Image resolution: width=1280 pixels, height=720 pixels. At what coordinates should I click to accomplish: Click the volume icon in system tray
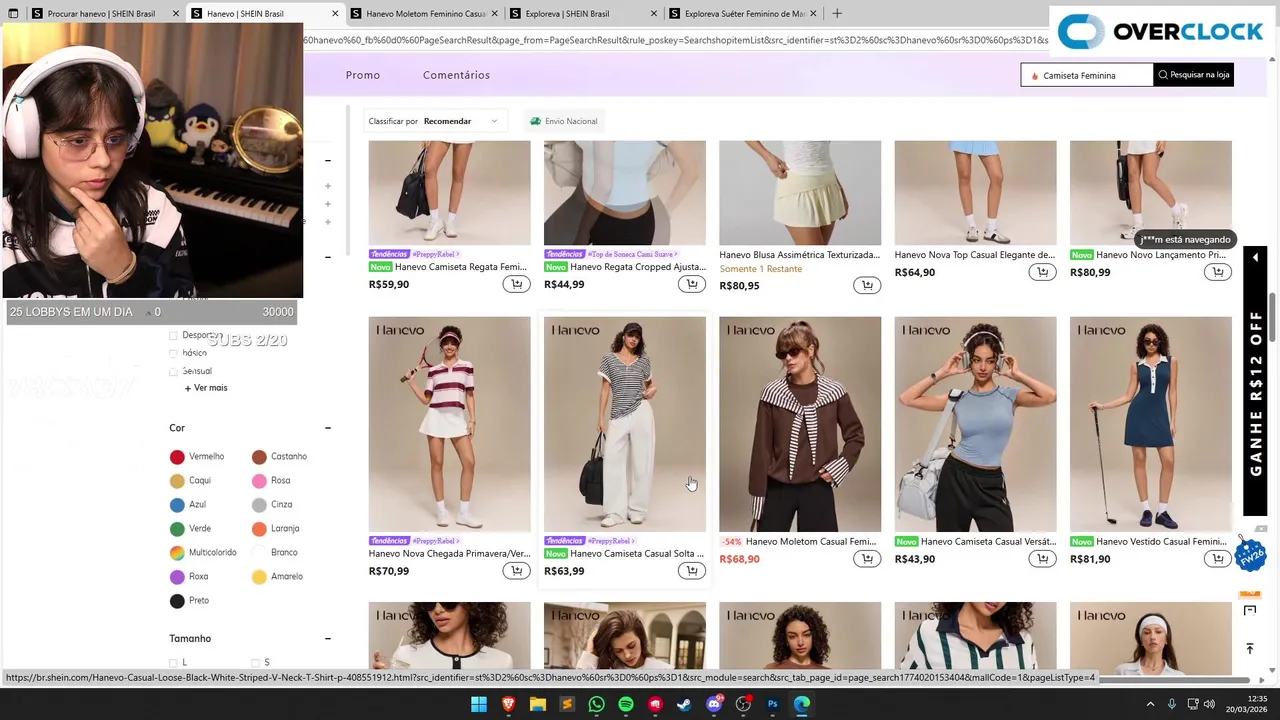click(x=1211, y=704)
